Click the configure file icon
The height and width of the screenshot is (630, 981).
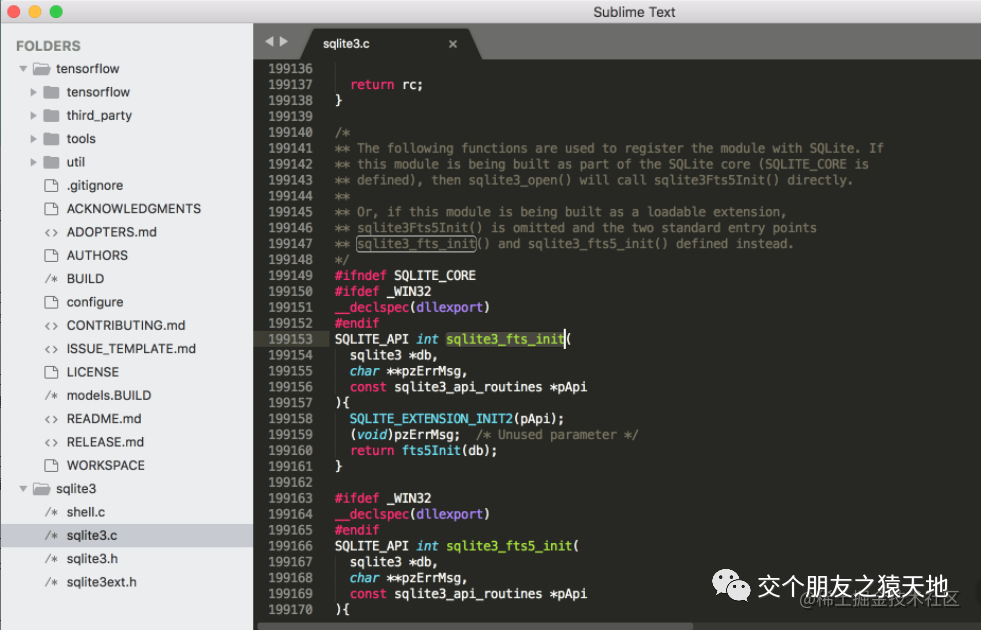point(51,302)
